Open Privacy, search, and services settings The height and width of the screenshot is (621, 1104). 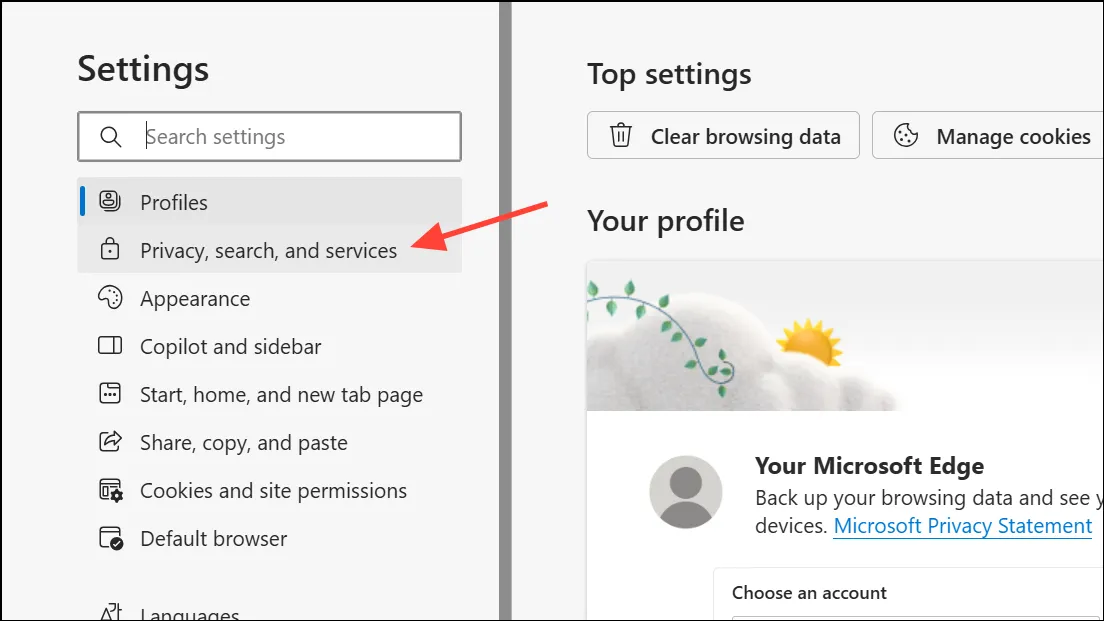coord(270,250)
